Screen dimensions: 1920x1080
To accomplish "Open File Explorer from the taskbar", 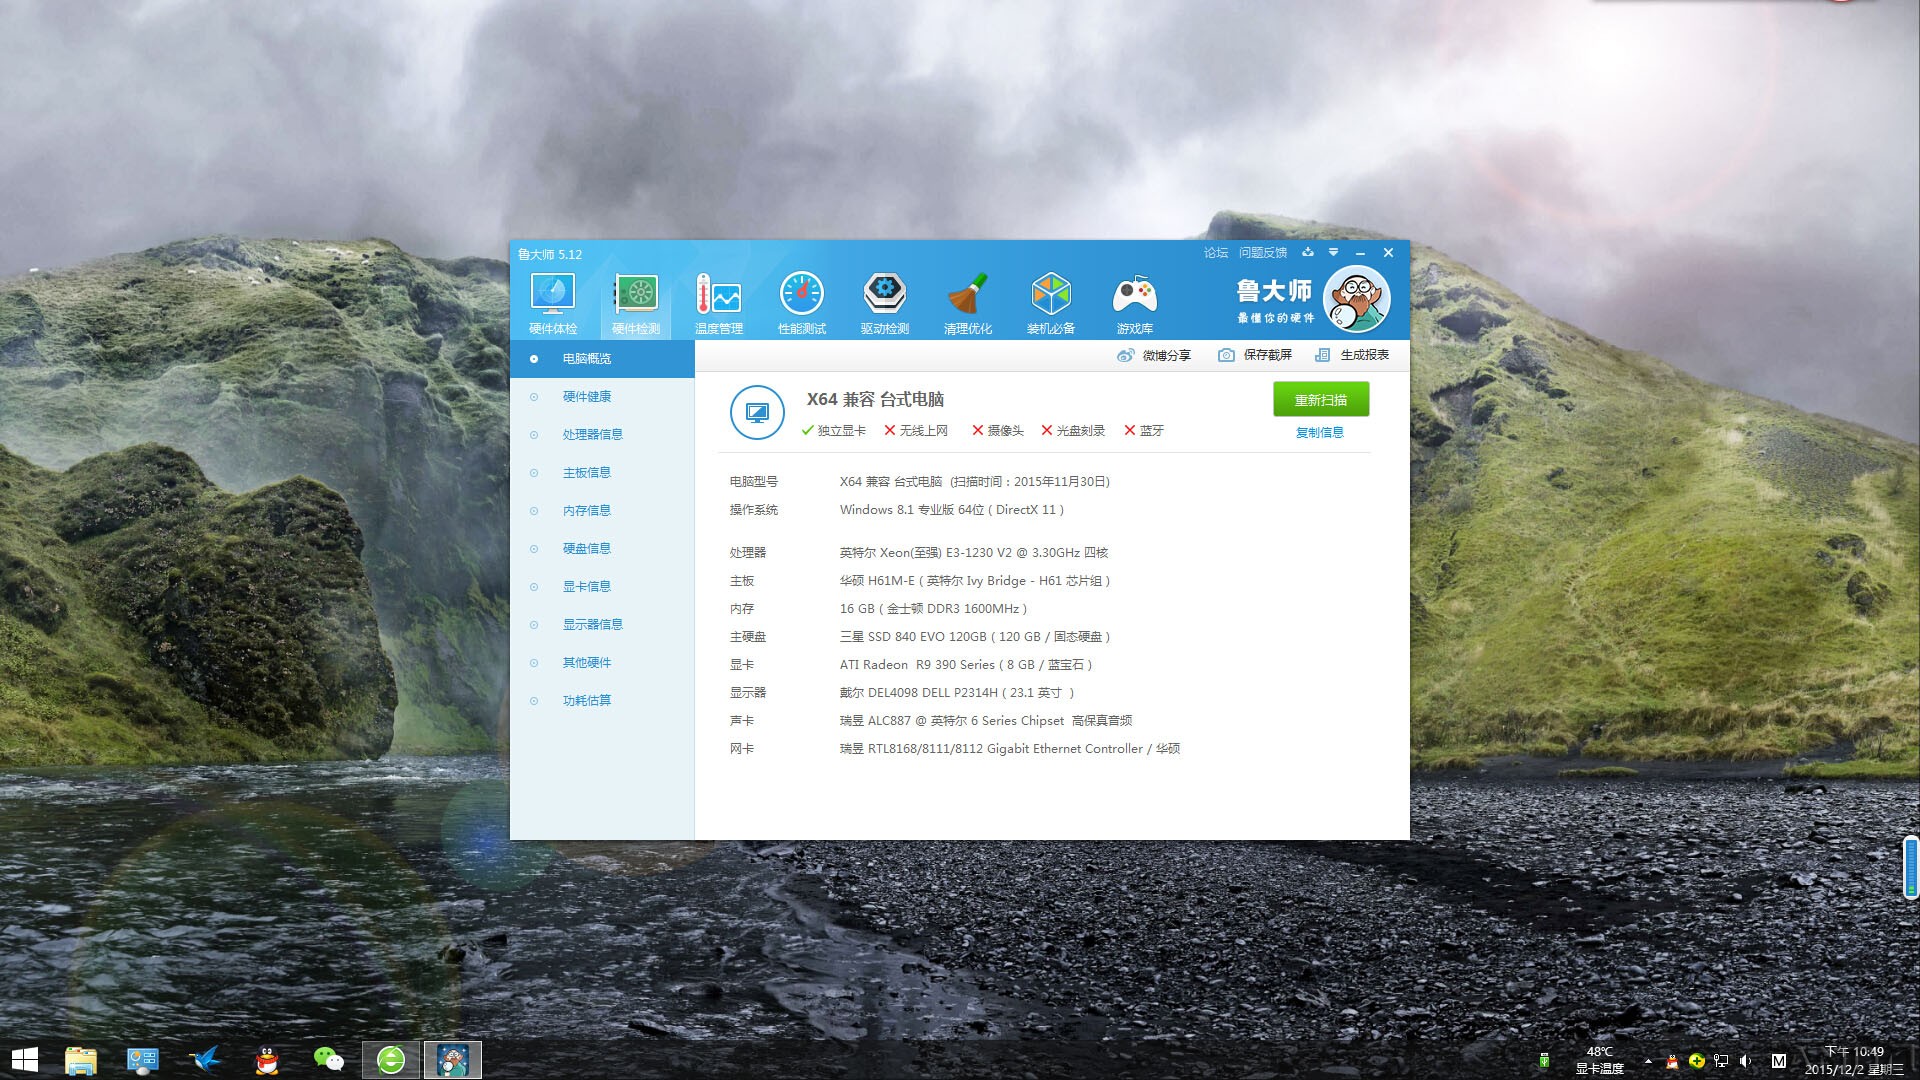I will pos(81,1060).
